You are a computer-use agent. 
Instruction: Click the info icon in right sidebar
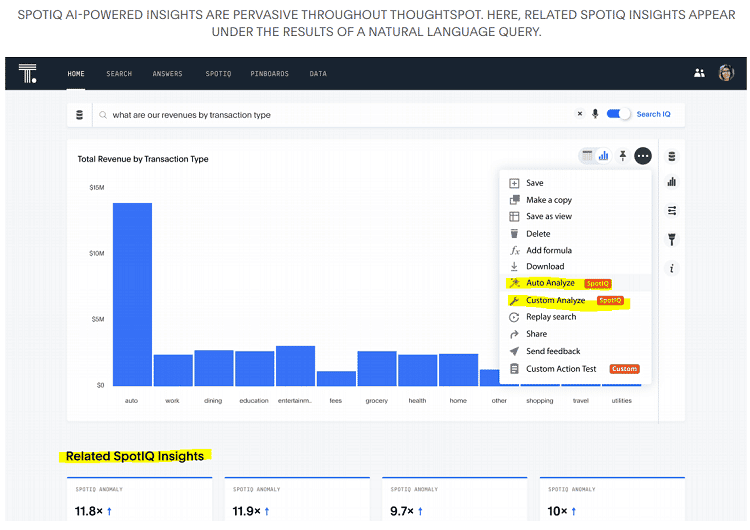coord(672,268)
